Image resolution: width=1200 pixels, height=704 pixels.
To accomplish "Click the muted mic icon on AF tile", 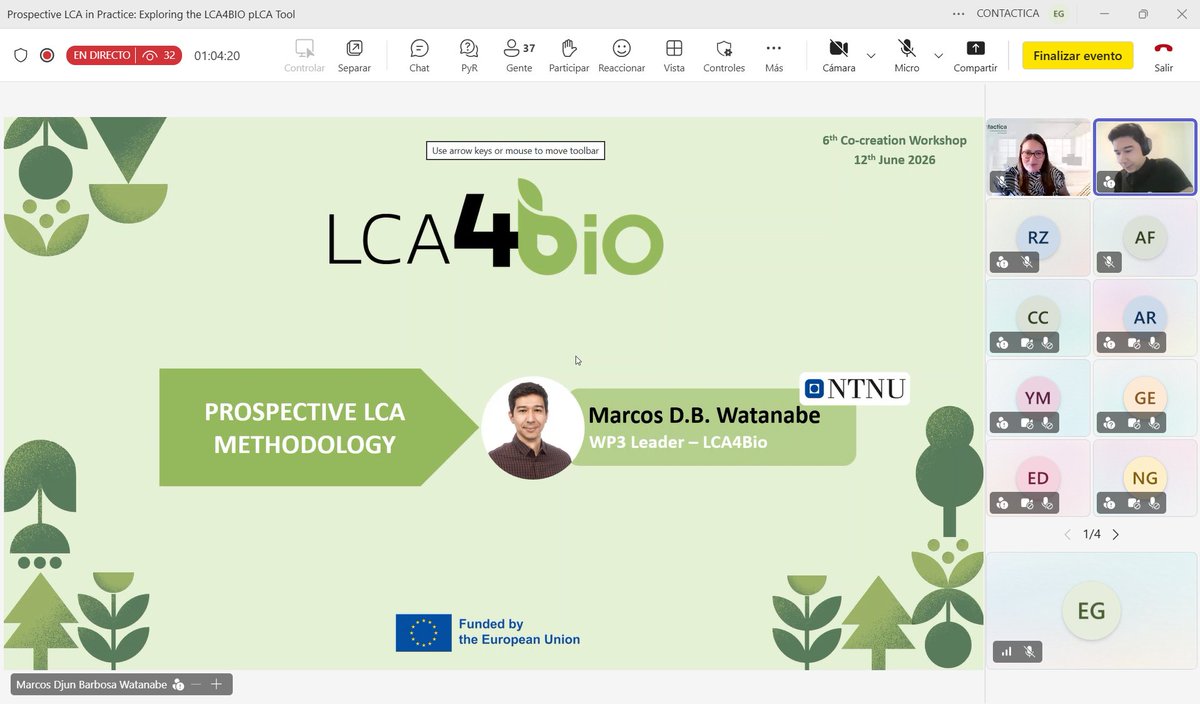I will pyautogui.click(x=1109, y=262).
